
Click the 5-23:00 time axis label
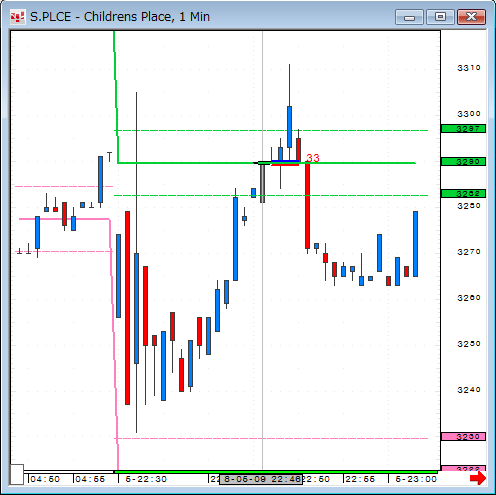[416, 479]
